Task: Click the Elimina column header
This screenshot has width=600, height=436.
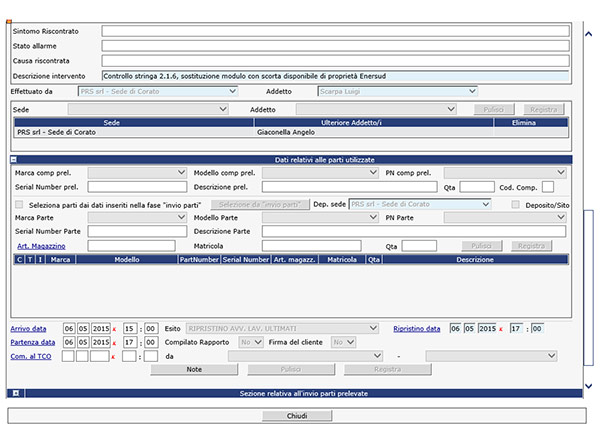Action: (x=531, y=123)
